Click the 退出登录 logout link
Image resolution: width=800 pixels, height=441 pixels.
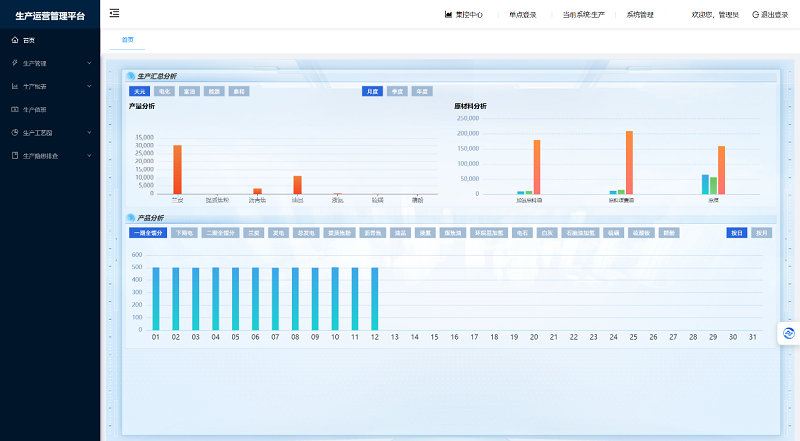[770, 15]
